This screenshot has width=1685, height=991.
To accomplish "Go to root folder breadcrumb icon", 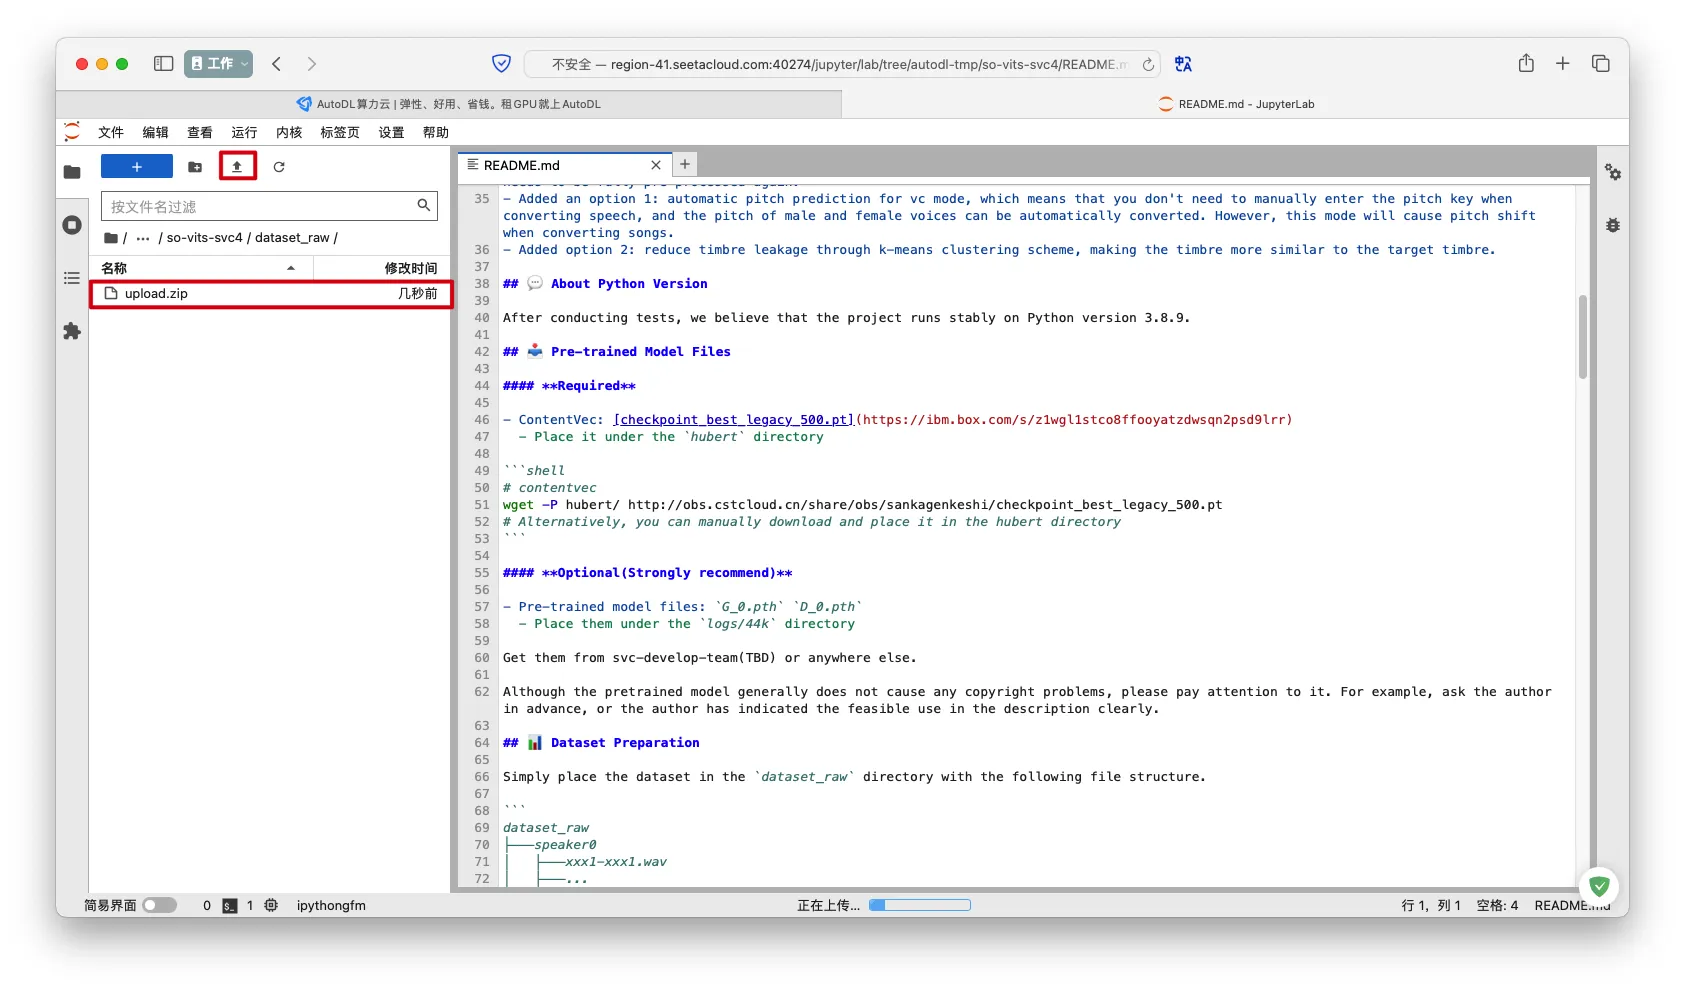I will tap(111, 238).
